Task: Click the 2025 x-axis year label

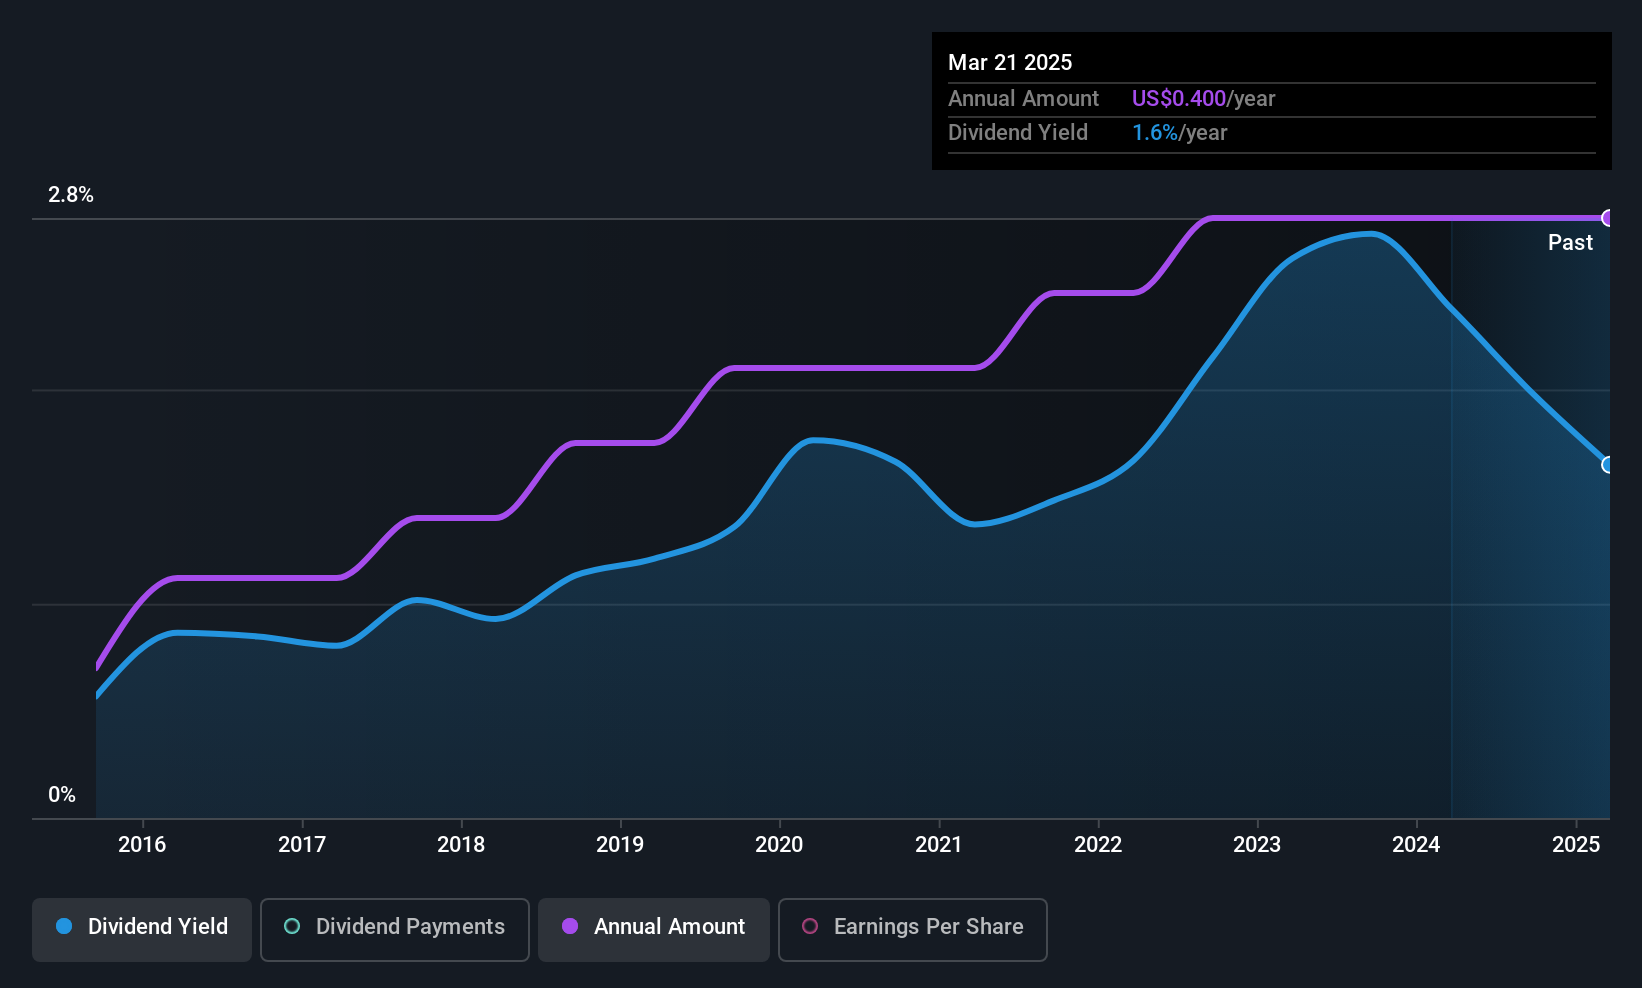Action: pos(1576,844)
